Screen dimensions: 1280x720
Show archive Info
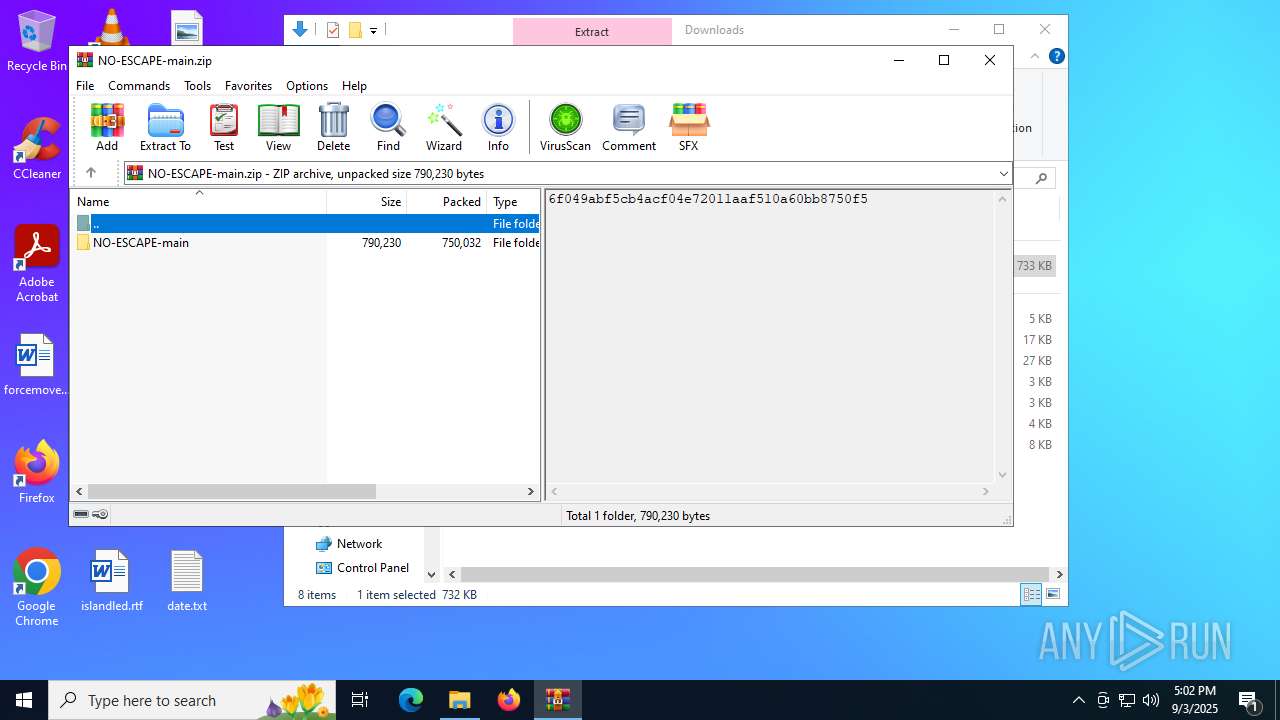498,127
